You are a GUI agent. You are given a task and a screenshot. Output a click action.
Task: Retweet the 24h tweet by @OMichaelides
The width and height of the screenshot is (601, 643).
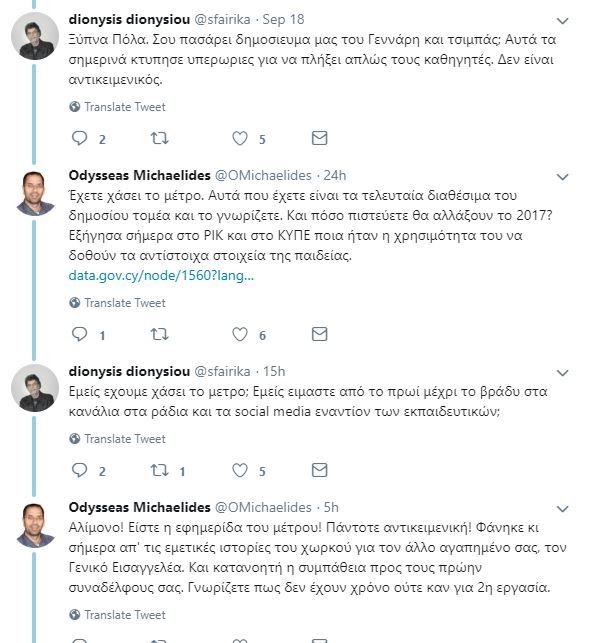159,334
